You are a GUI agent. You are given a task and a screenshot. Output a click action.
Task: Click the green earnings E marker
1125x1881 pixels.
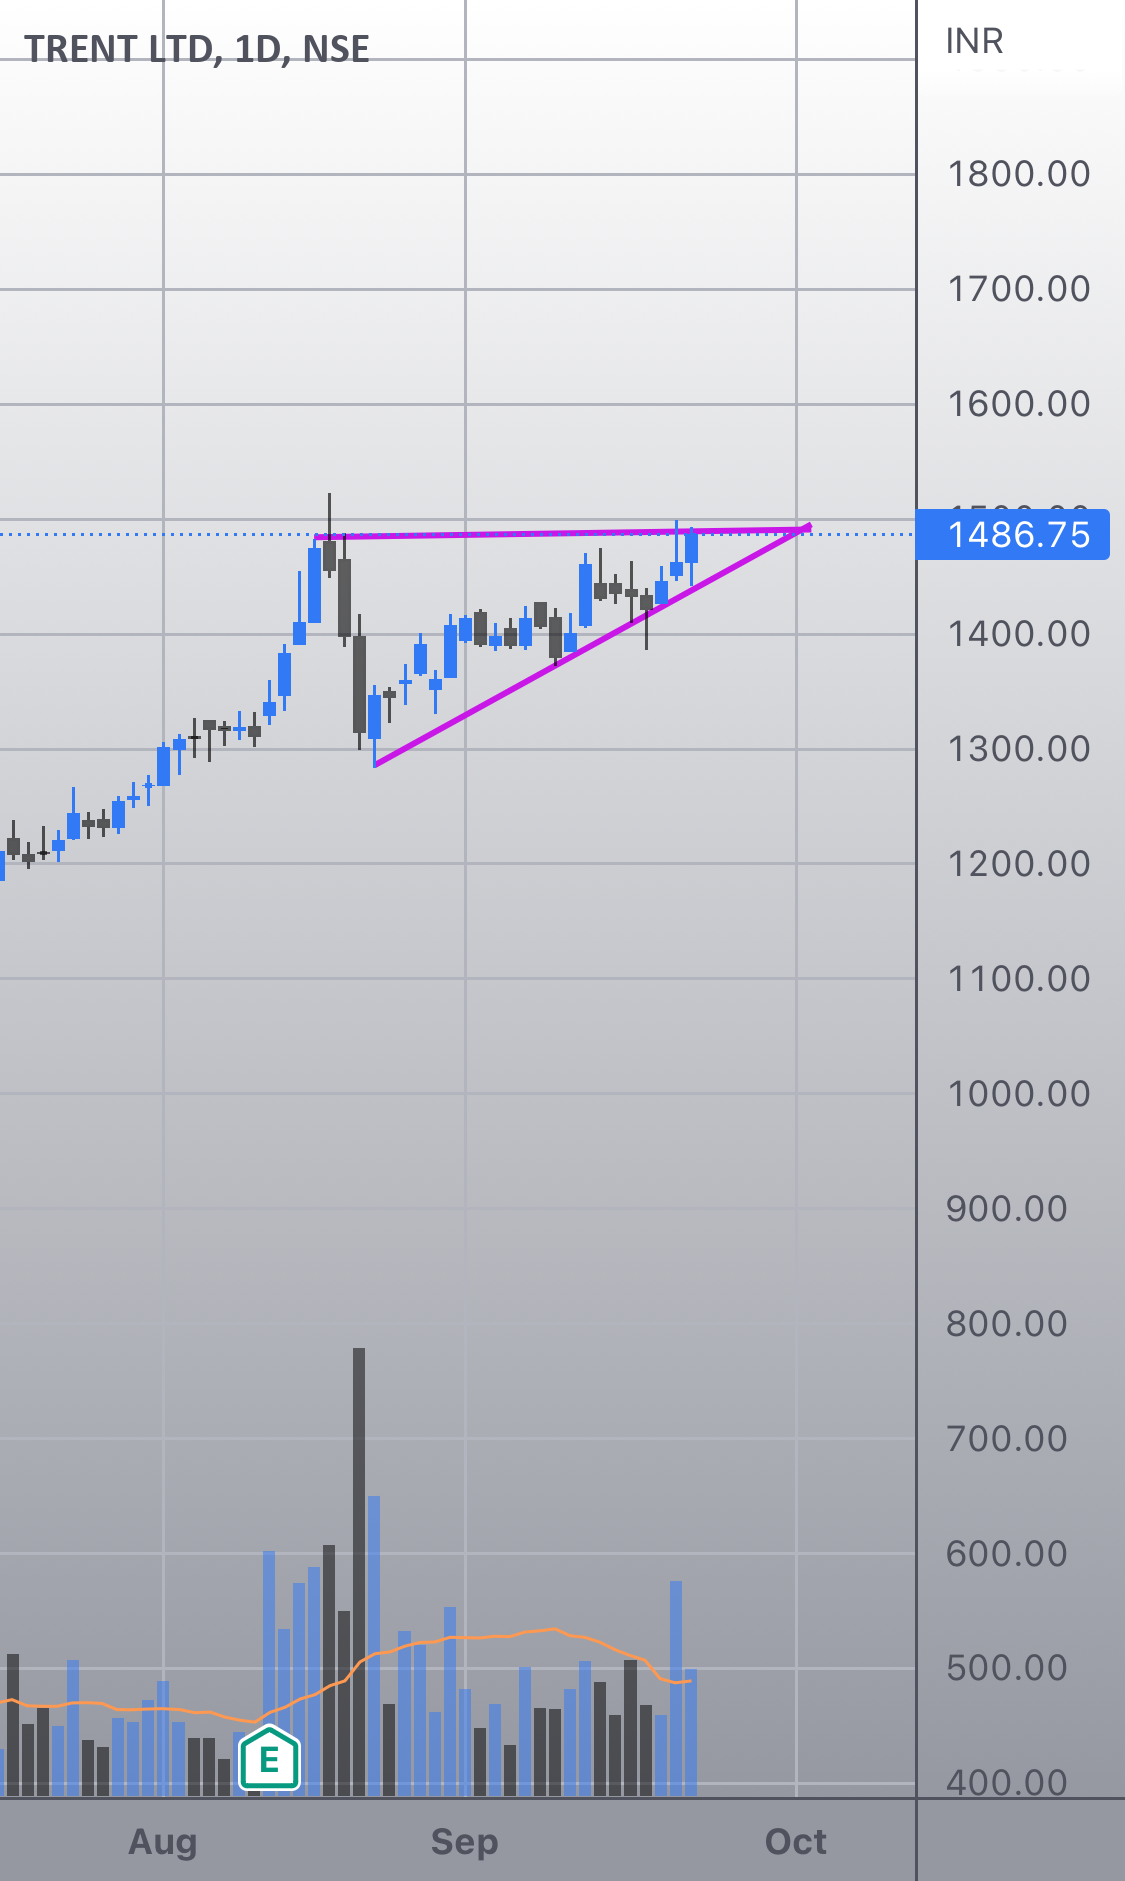269,1758
